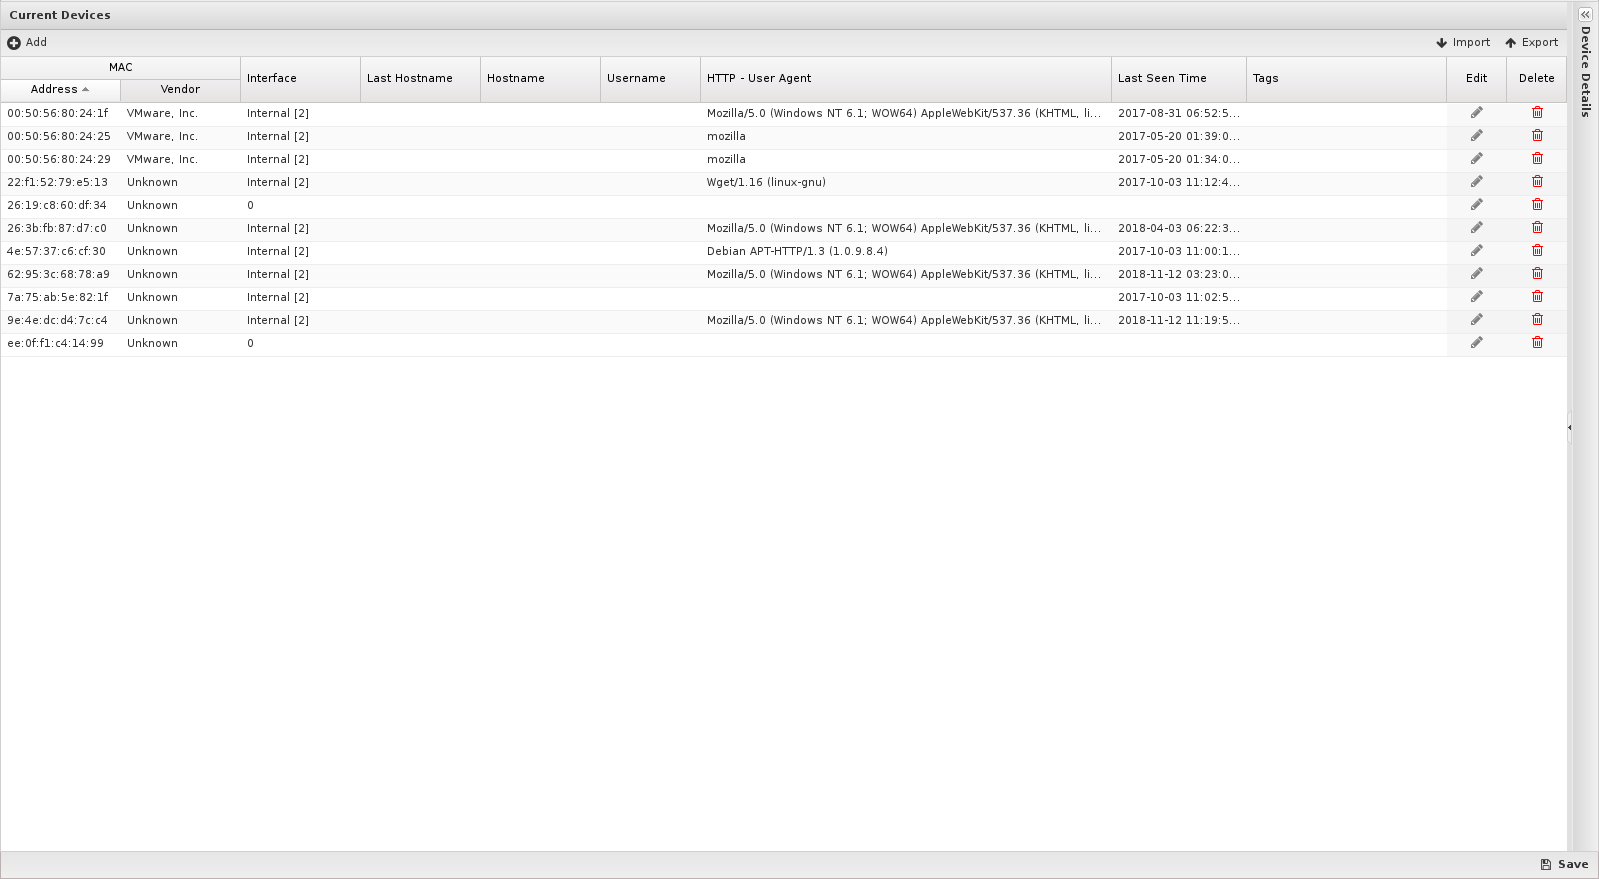This screenshot has height=879, width=1599.
Task: Edit device ee:0f:f1:c4:14:99 with pencil icon
Action: [x=1476, y=343]
